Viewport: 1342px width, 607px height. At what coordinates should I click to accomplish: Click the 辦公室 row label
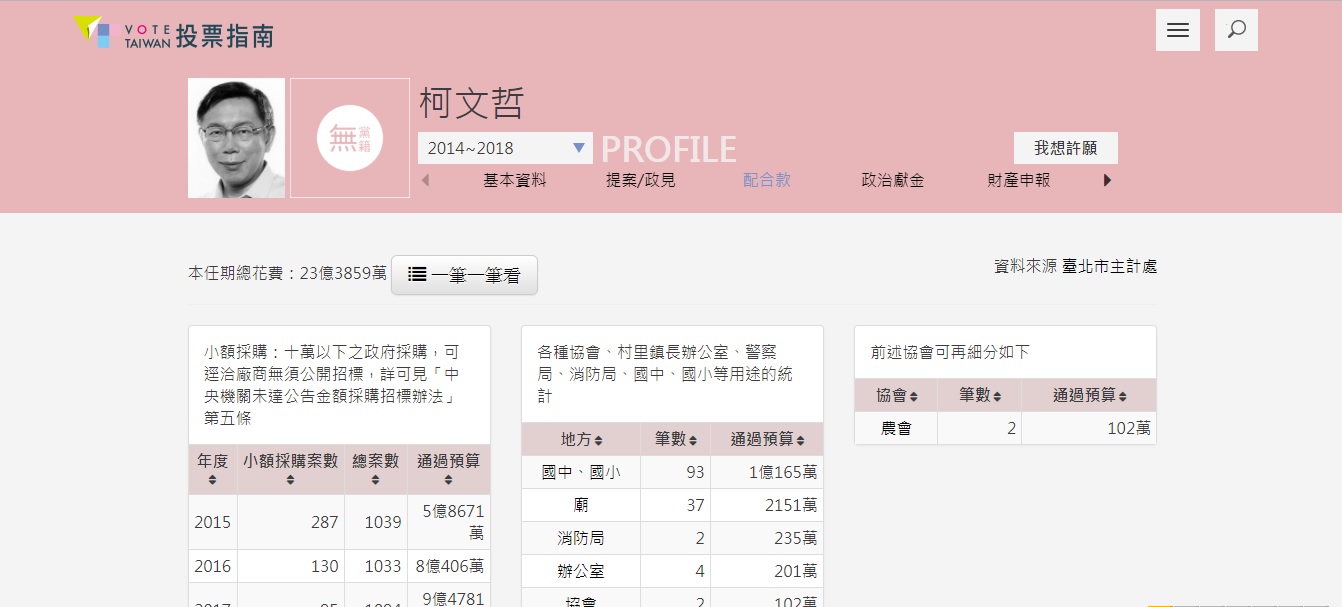point(581,571)
